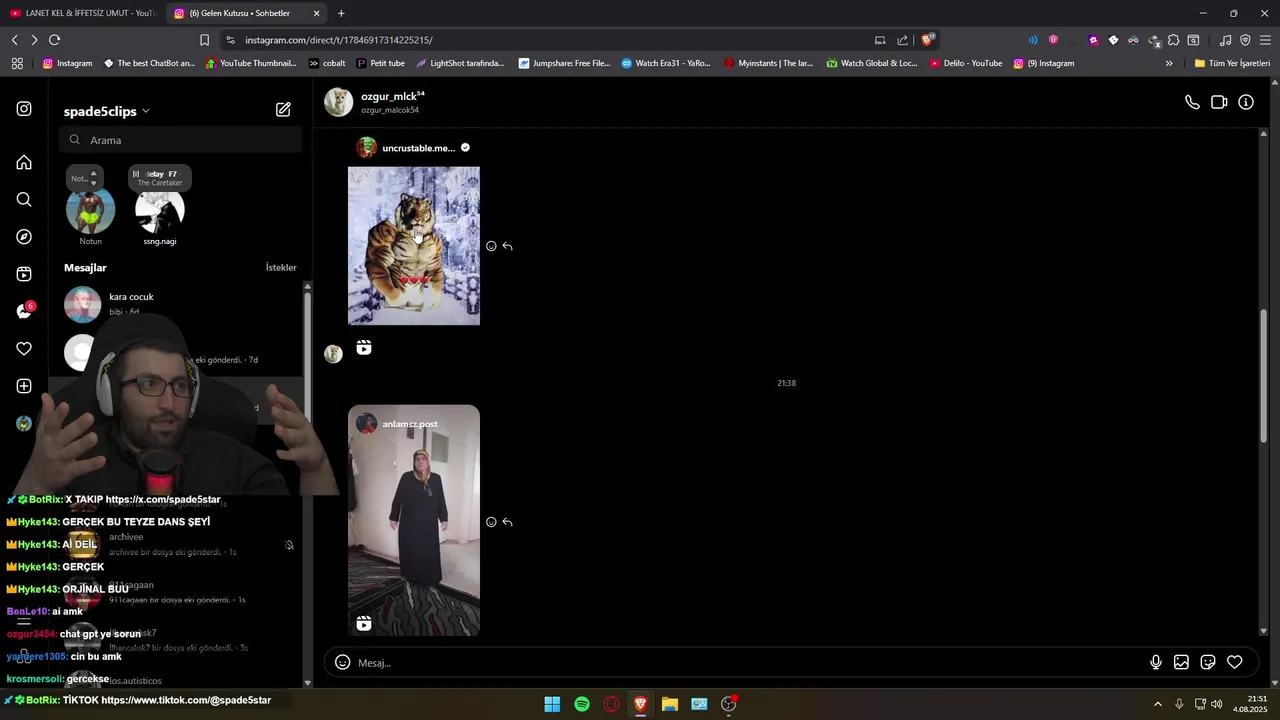
Task: Click the Mesaj message input field
Action: tap(750, 663)
